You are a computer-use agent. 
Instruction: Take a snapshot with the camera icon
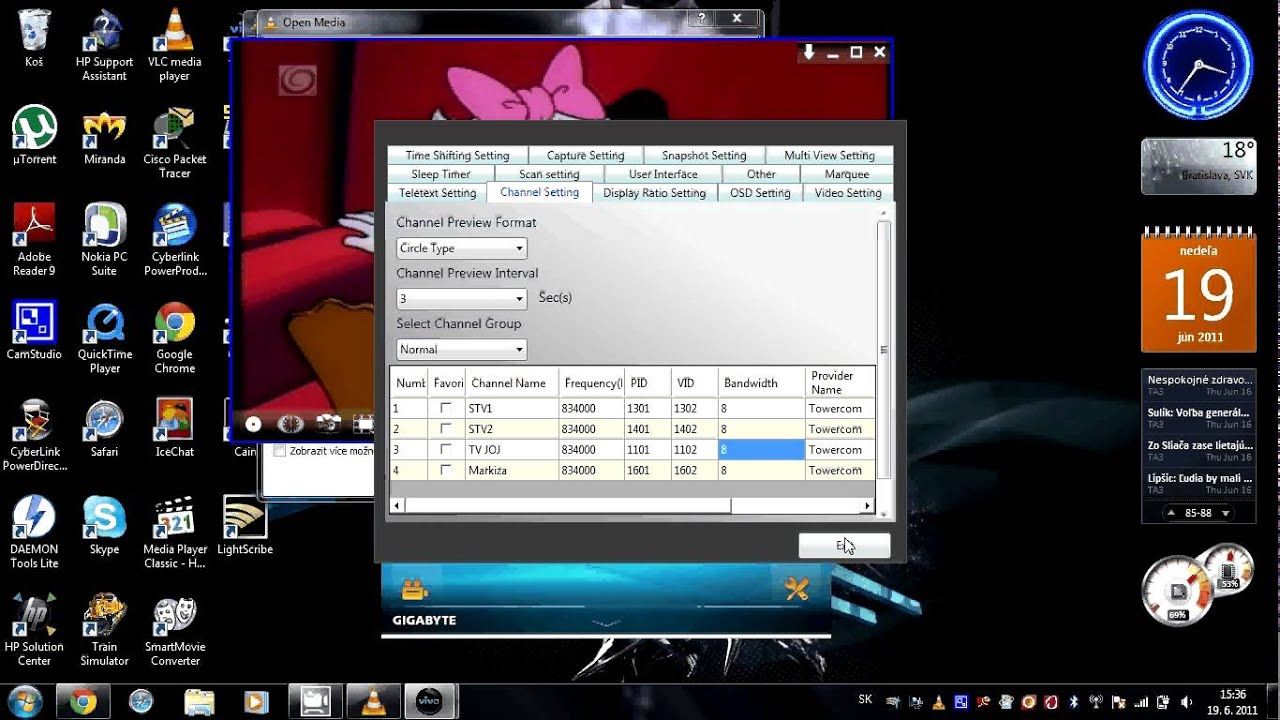(x=327, y=424)
